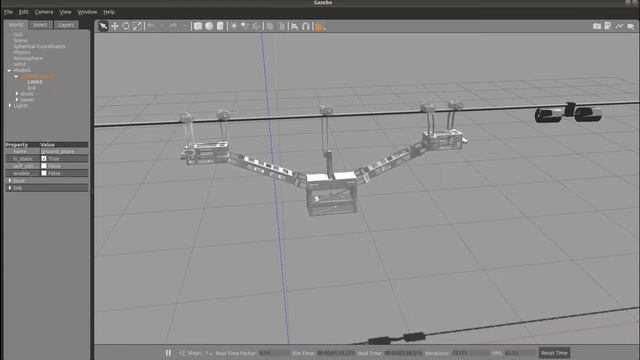Open the redo history dropdown arrow

tap(184, 26)
